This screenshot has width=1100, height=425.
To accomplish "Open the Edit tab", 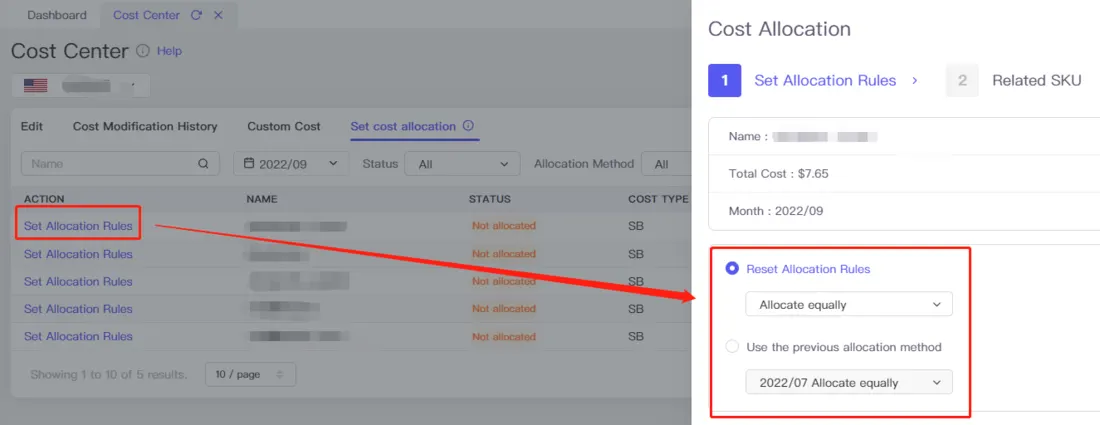I will (32, 126).
